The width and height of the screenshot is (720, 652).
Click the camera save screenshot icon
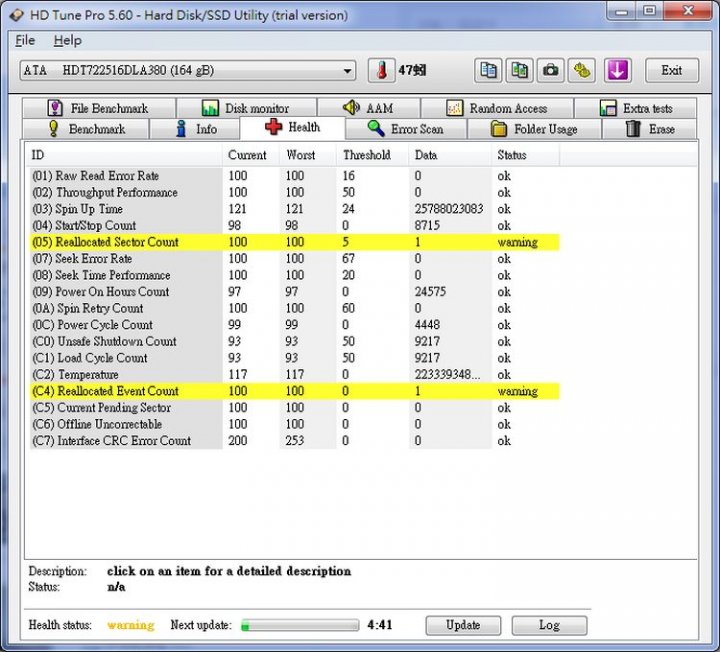[x=550, y=71]
